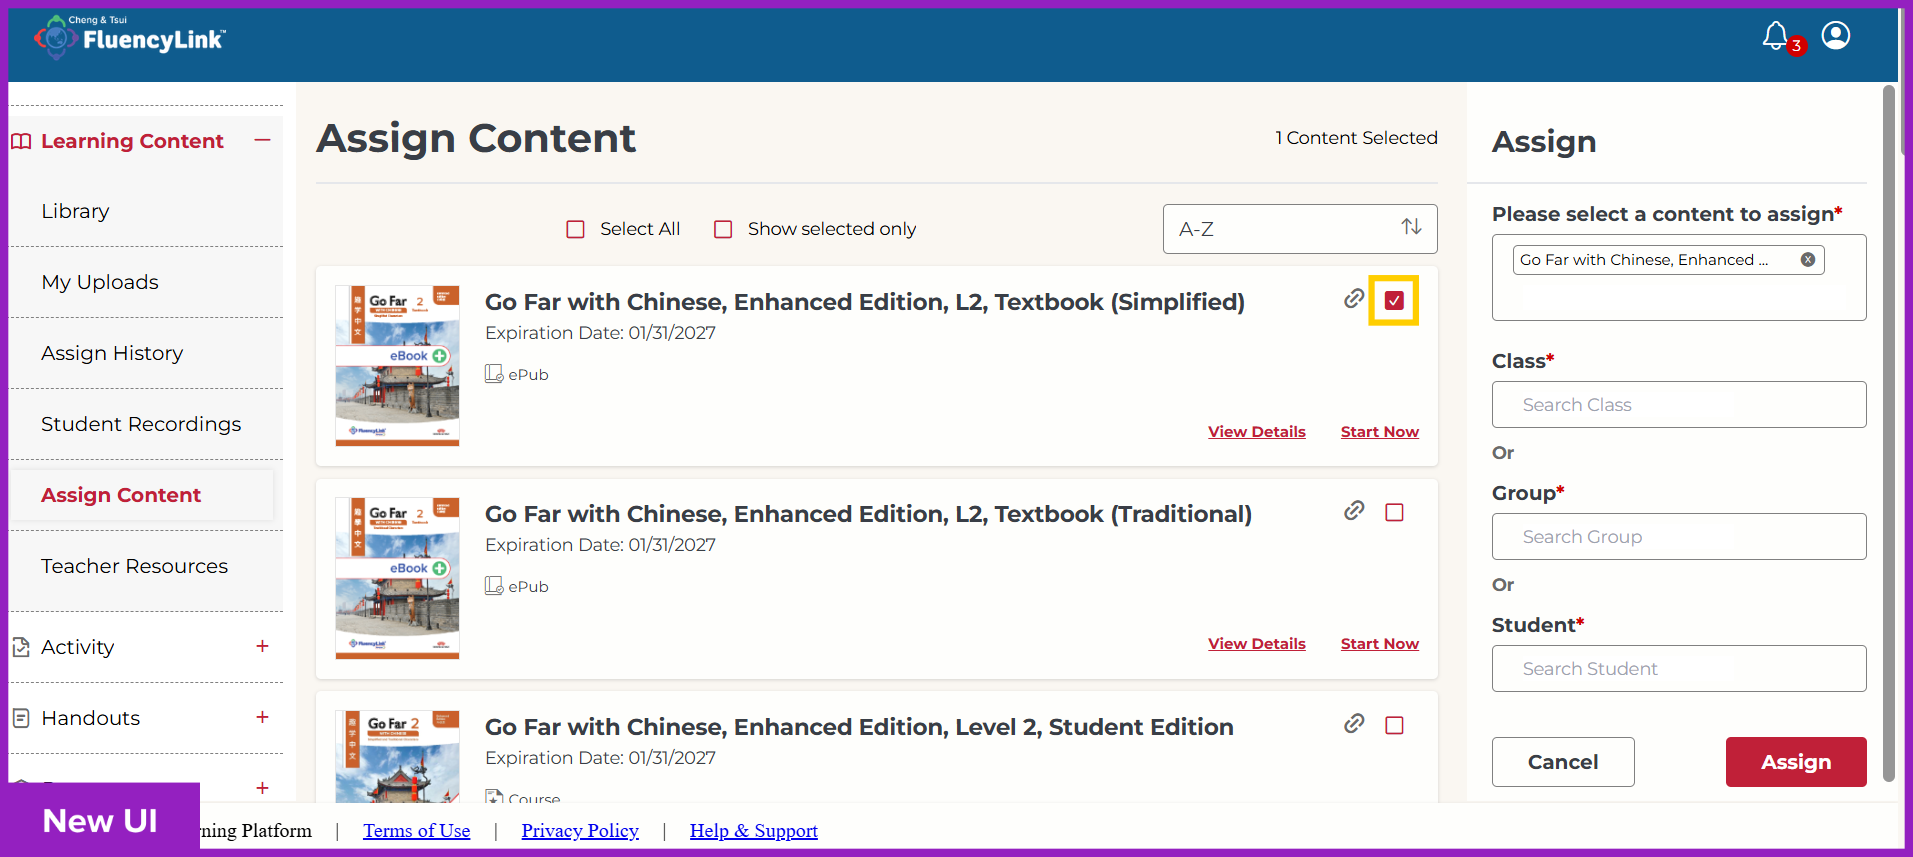Click the '1 Content Selected' text
This screenshot has width=1913, height=857.
click(1356, 138)
